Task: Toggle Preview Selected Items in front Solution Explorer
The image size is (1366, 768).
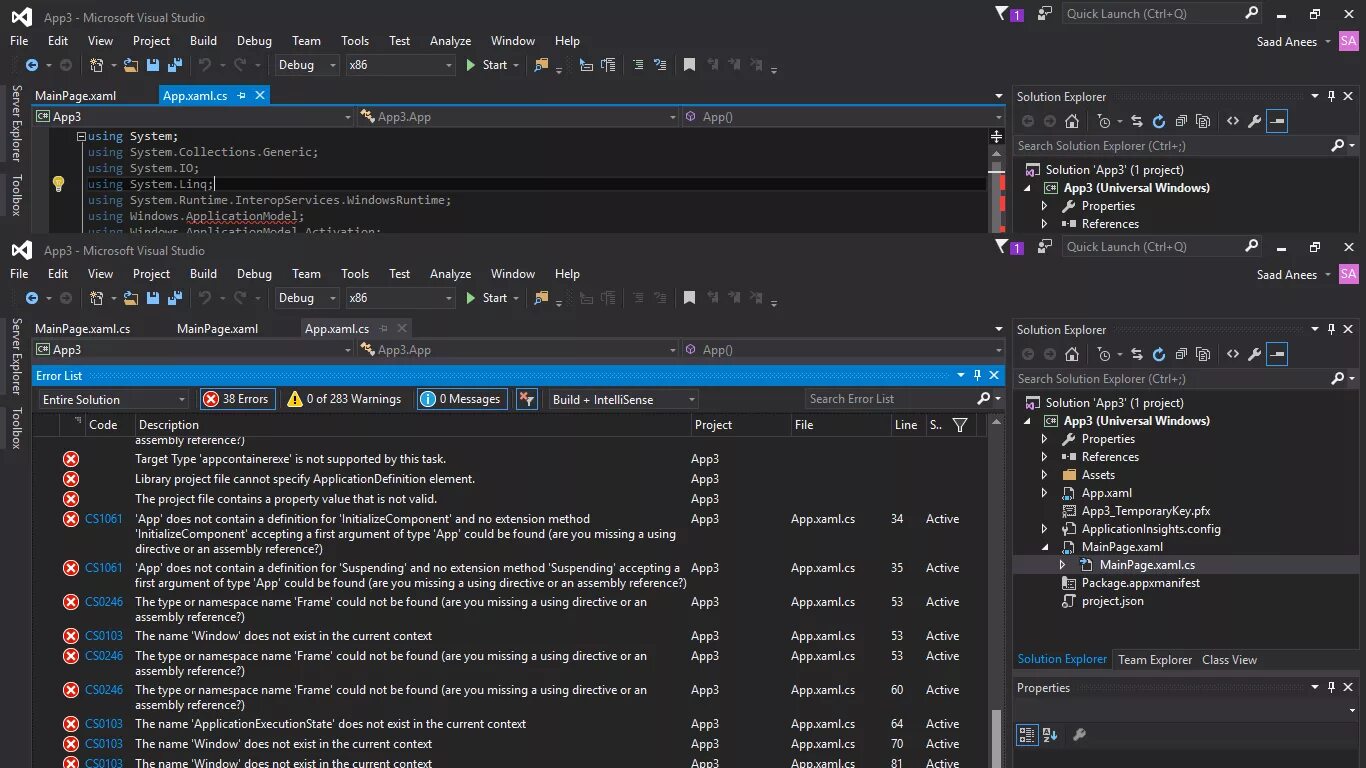Action: [x=1277, y=354]
